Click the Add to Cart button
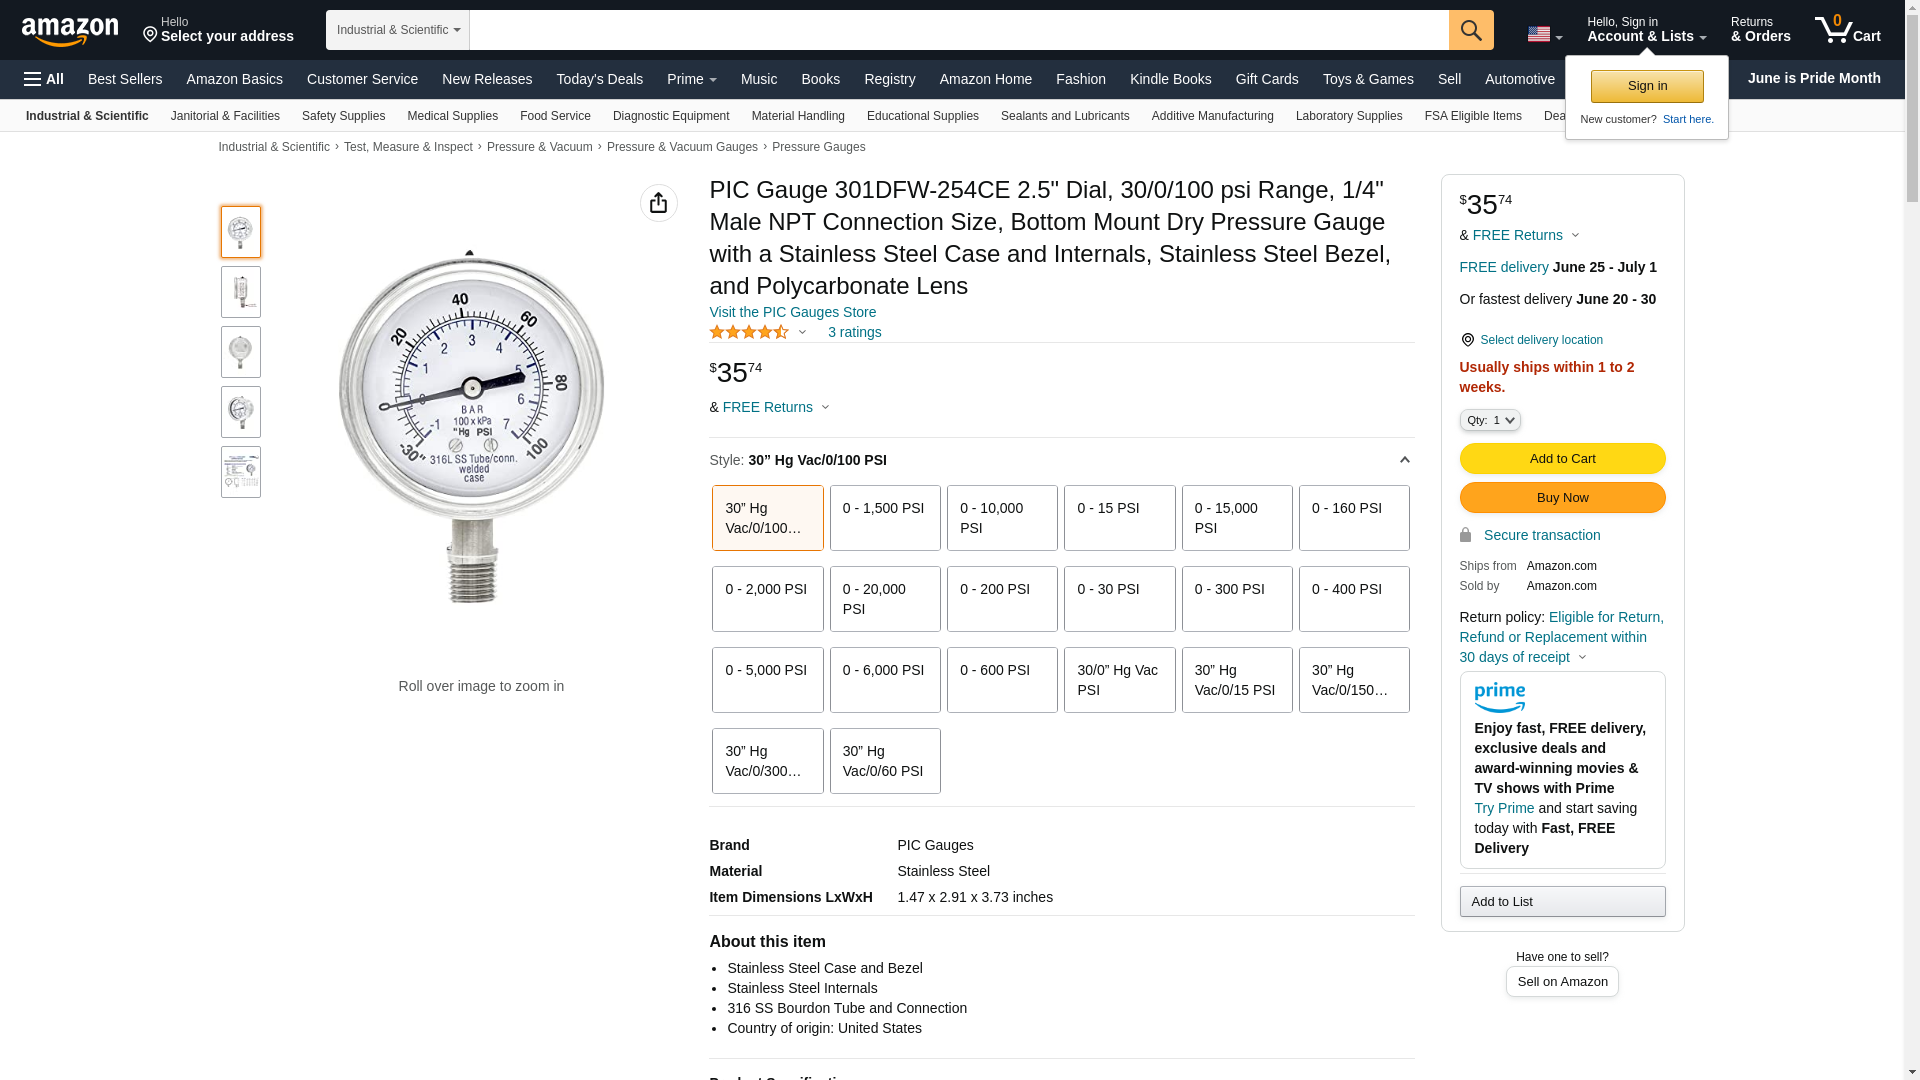Image resolution: width=1920 pixels, height=1080 pixels. coord(1561,459)
